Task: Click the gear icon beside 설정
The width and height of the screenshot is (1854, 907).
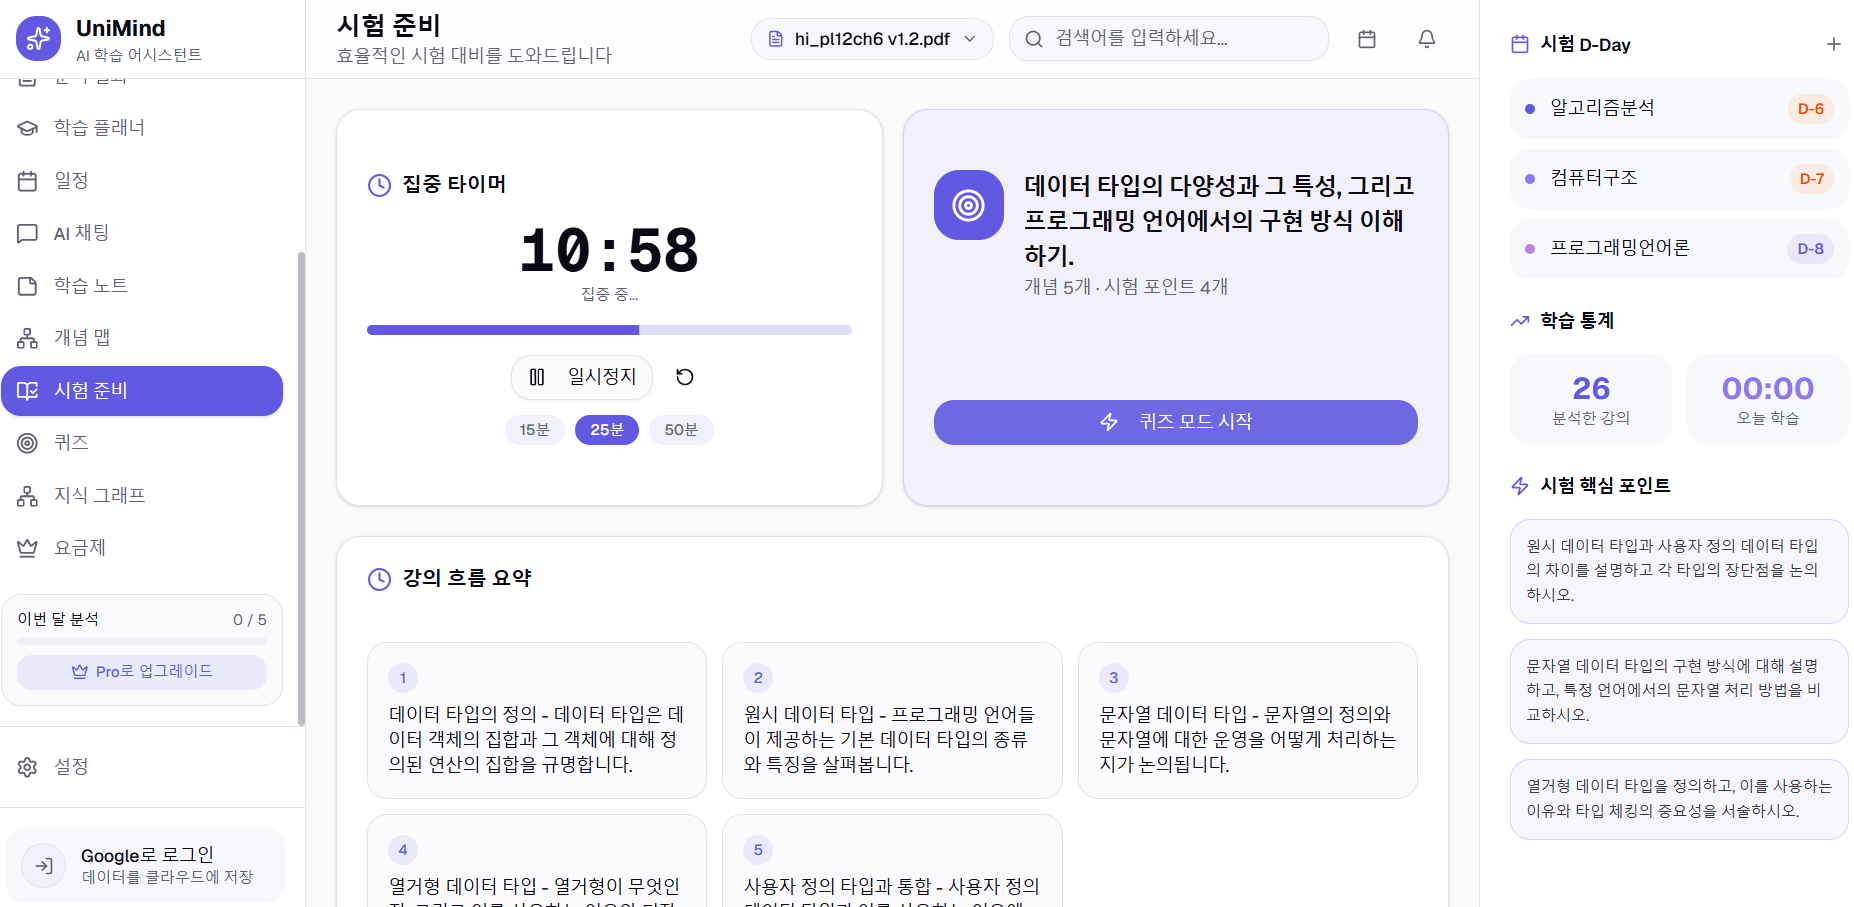Action: pos(28,767)
